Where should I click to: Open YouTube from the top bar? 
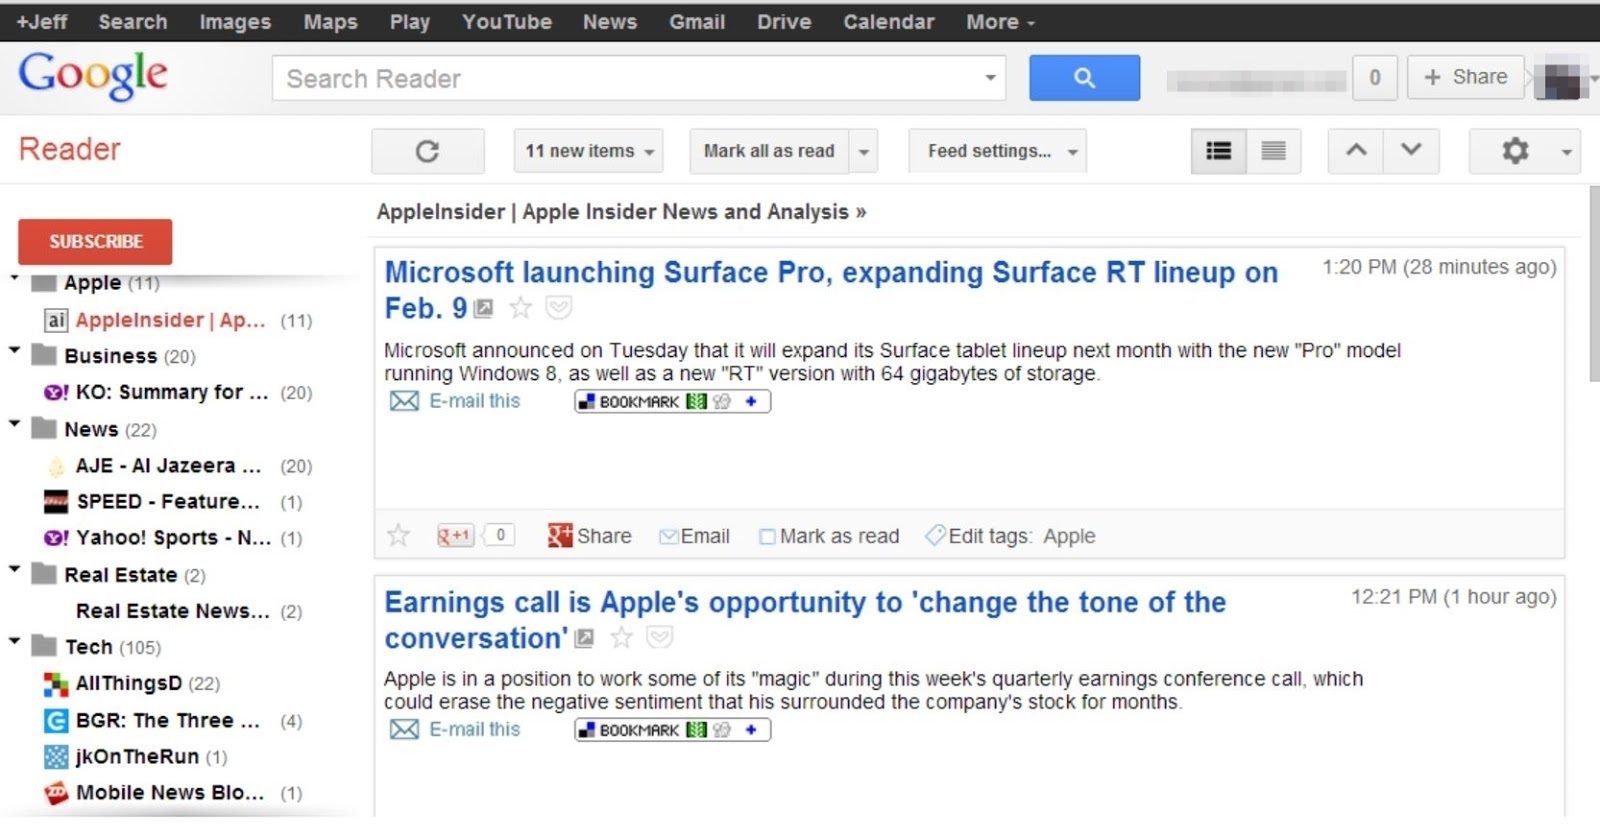coord(506,22)
